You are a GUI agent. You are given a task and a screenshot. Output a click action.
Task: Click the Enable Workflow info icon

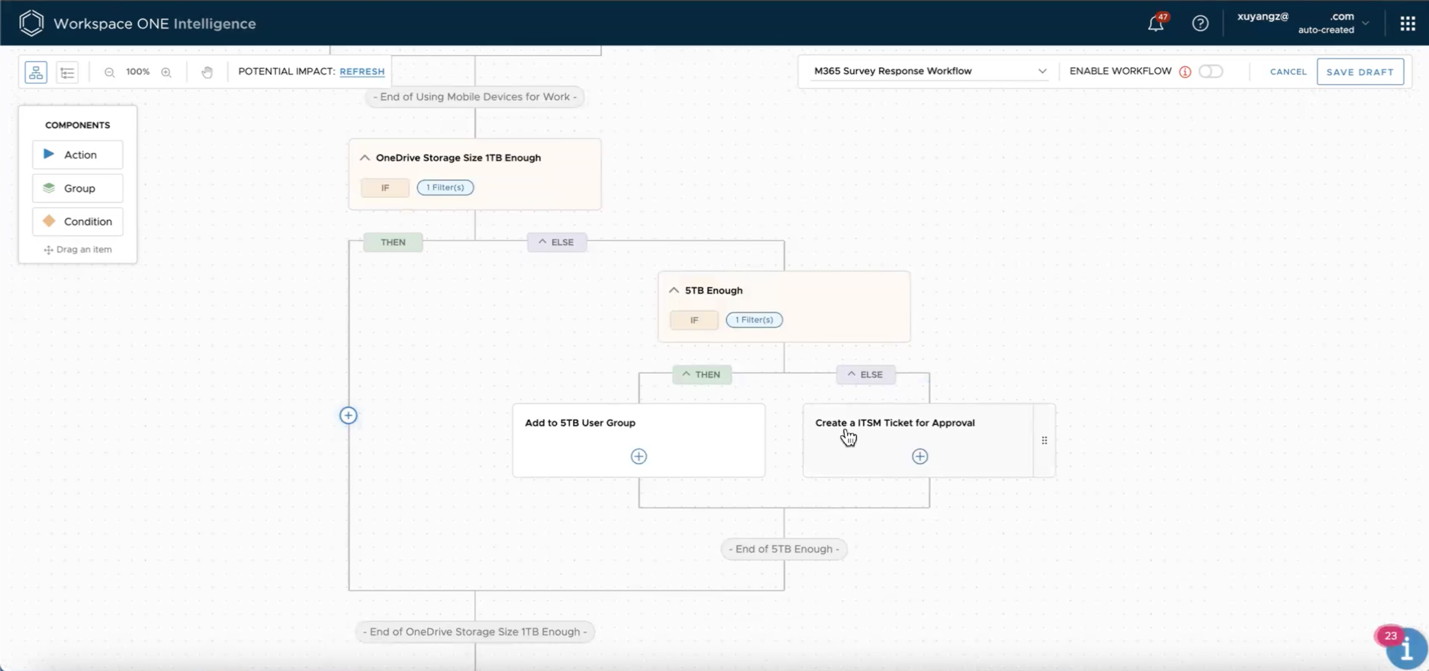tap(1185, 72)
